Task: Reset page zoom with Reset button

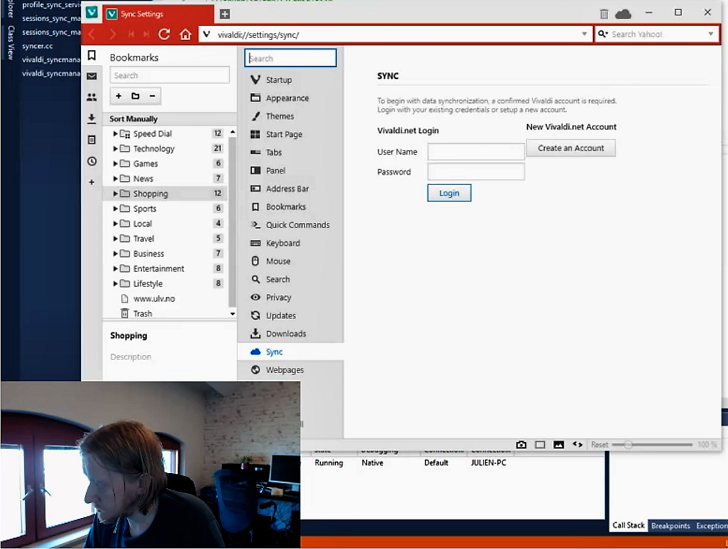Action: pos(599,444)
